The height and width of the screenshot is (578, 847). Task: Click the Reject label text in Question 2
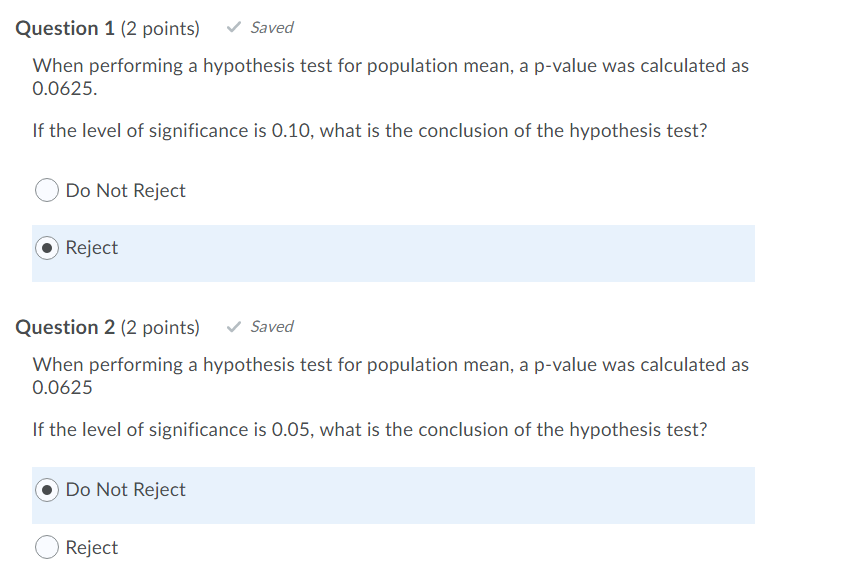click(92, 548)
